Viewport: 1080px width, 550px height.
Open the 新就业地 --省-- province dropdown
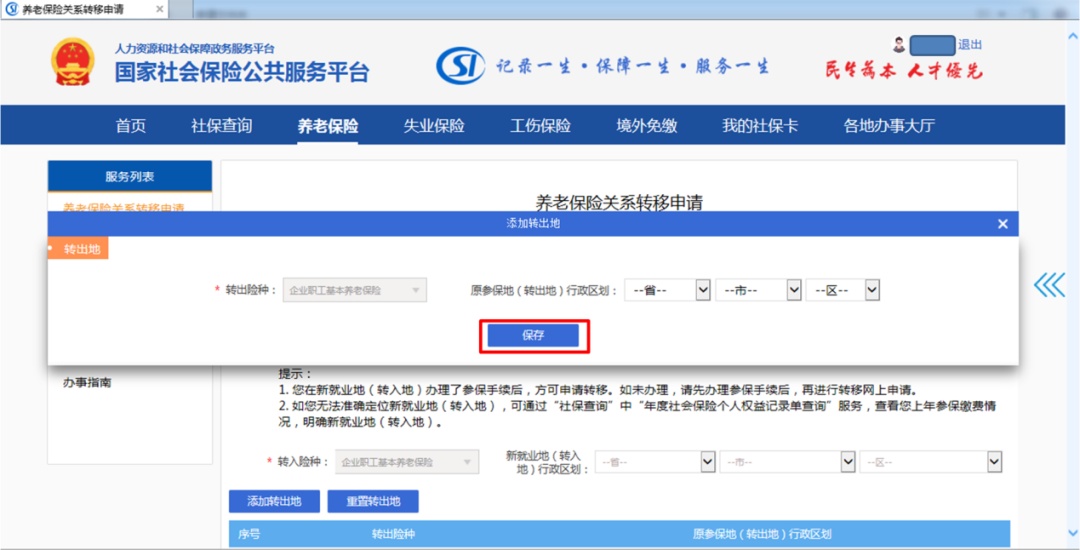[x=657, y=463]
